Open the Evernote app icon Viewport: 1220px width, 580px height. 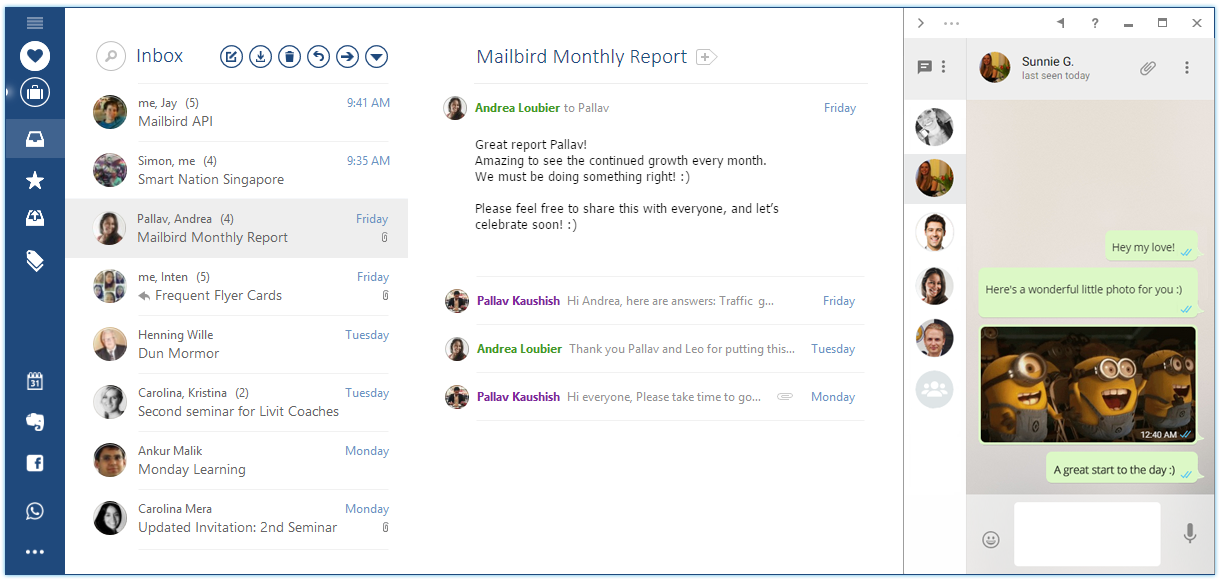(x=35, y=422)
